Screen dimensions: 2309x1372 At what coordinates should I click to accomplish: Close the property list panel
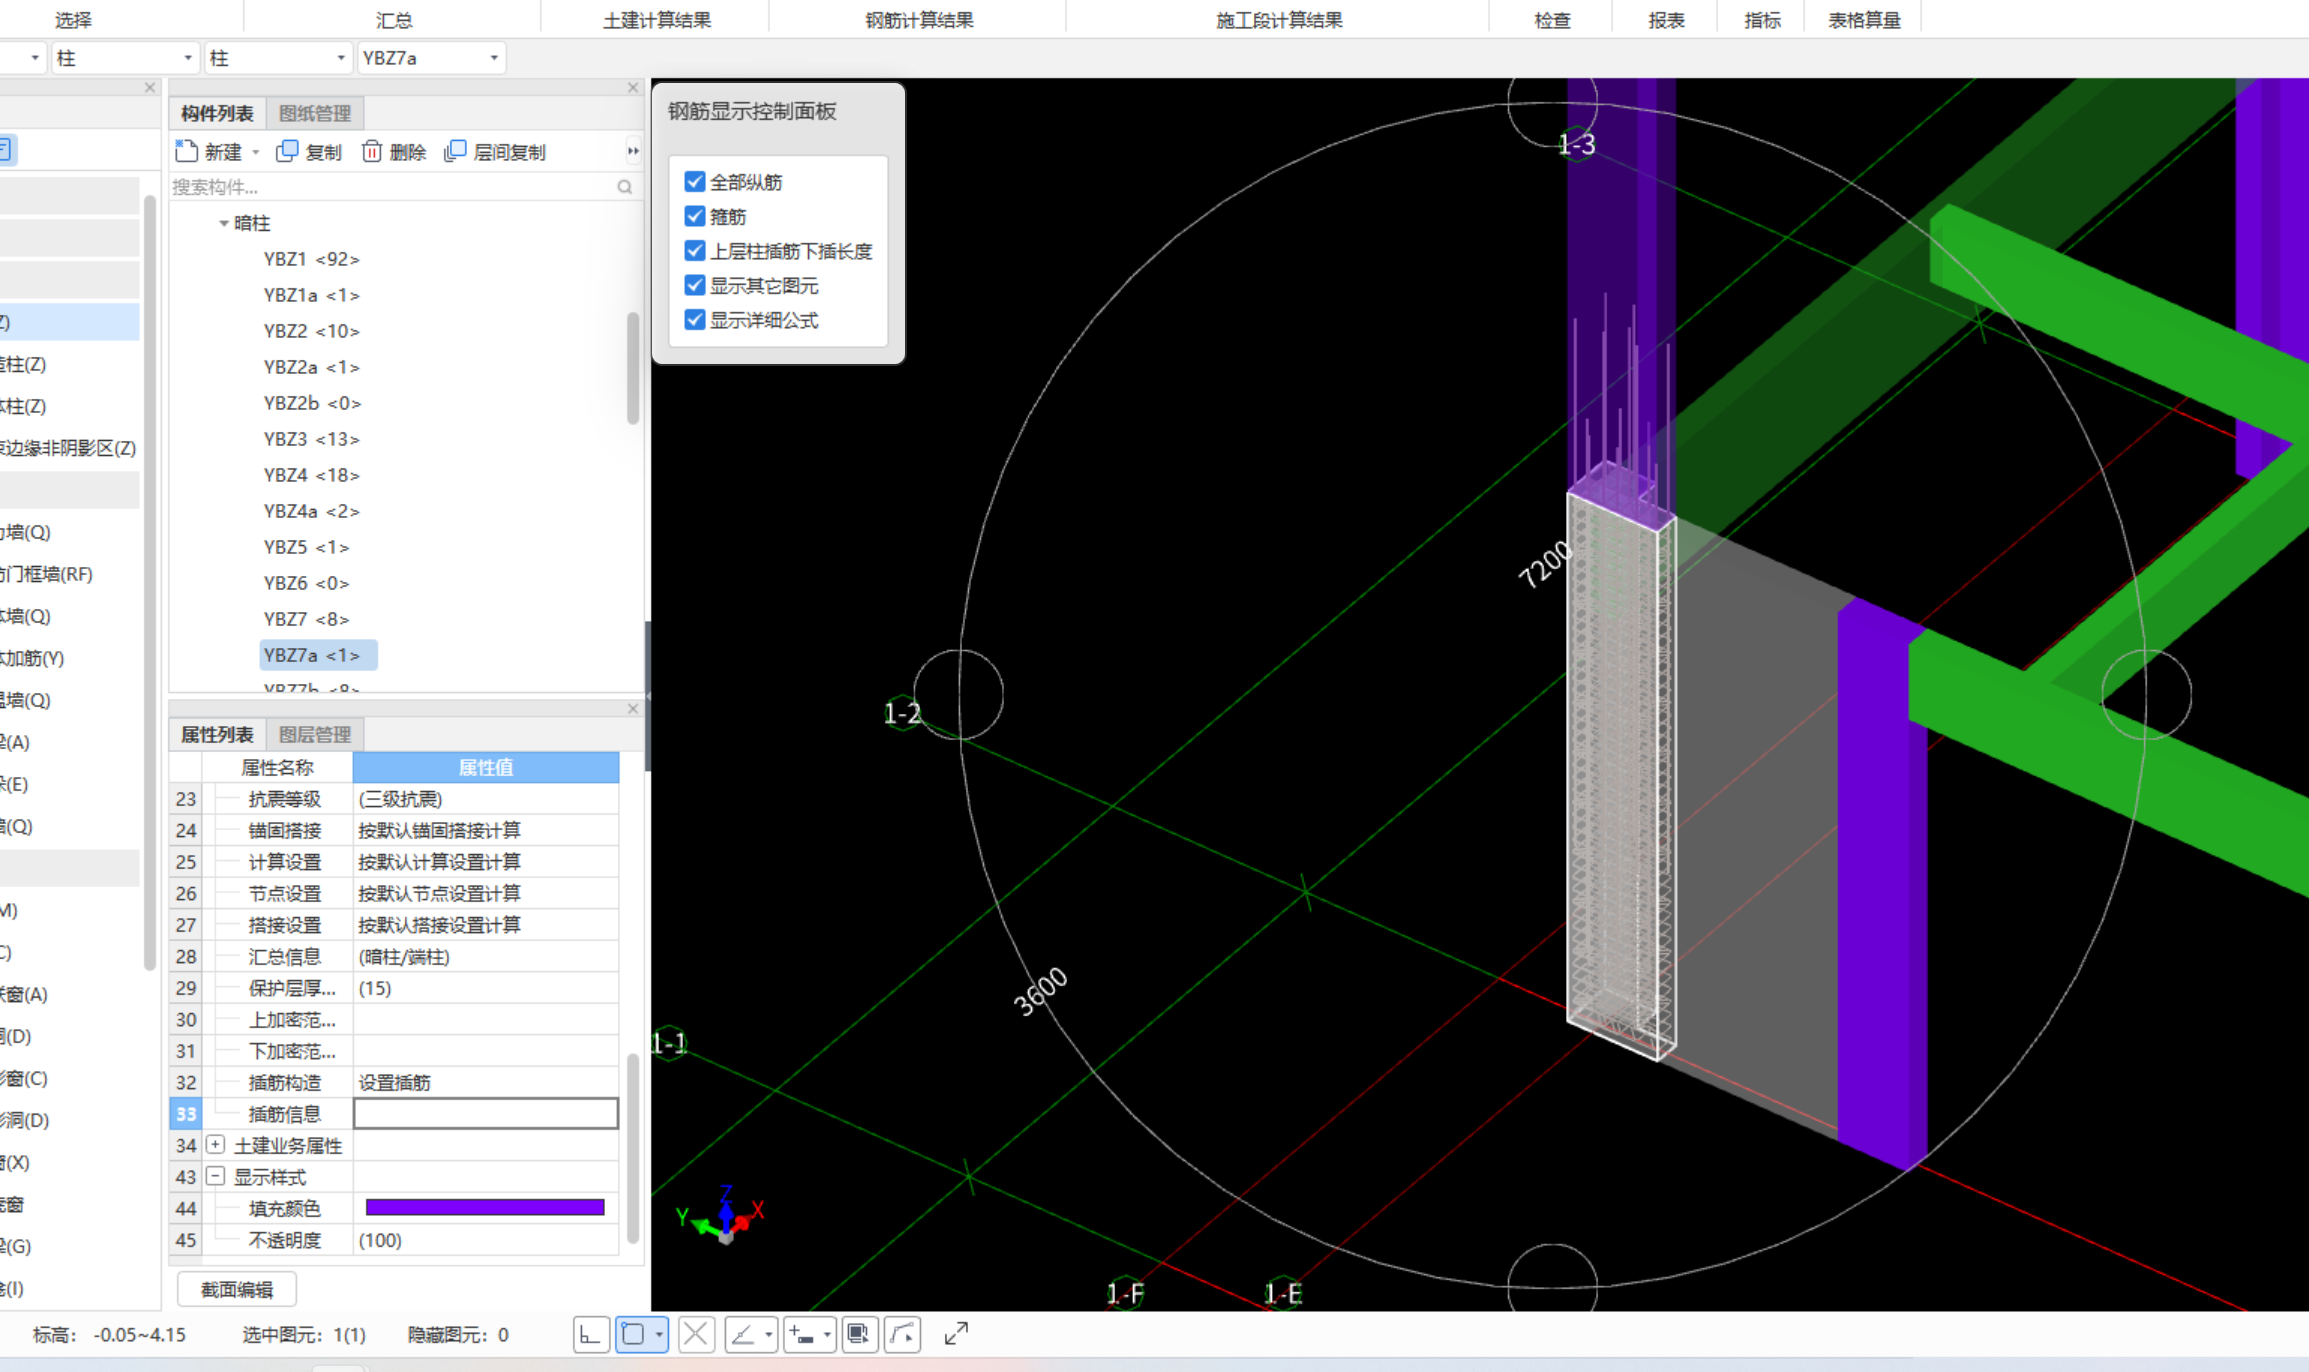(633, 709)
